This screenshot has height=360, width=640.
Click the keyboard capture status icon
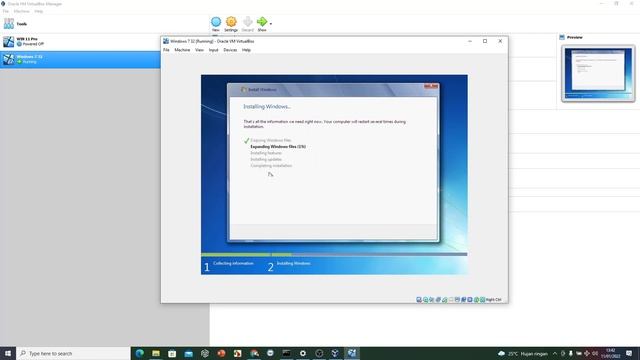482,300
